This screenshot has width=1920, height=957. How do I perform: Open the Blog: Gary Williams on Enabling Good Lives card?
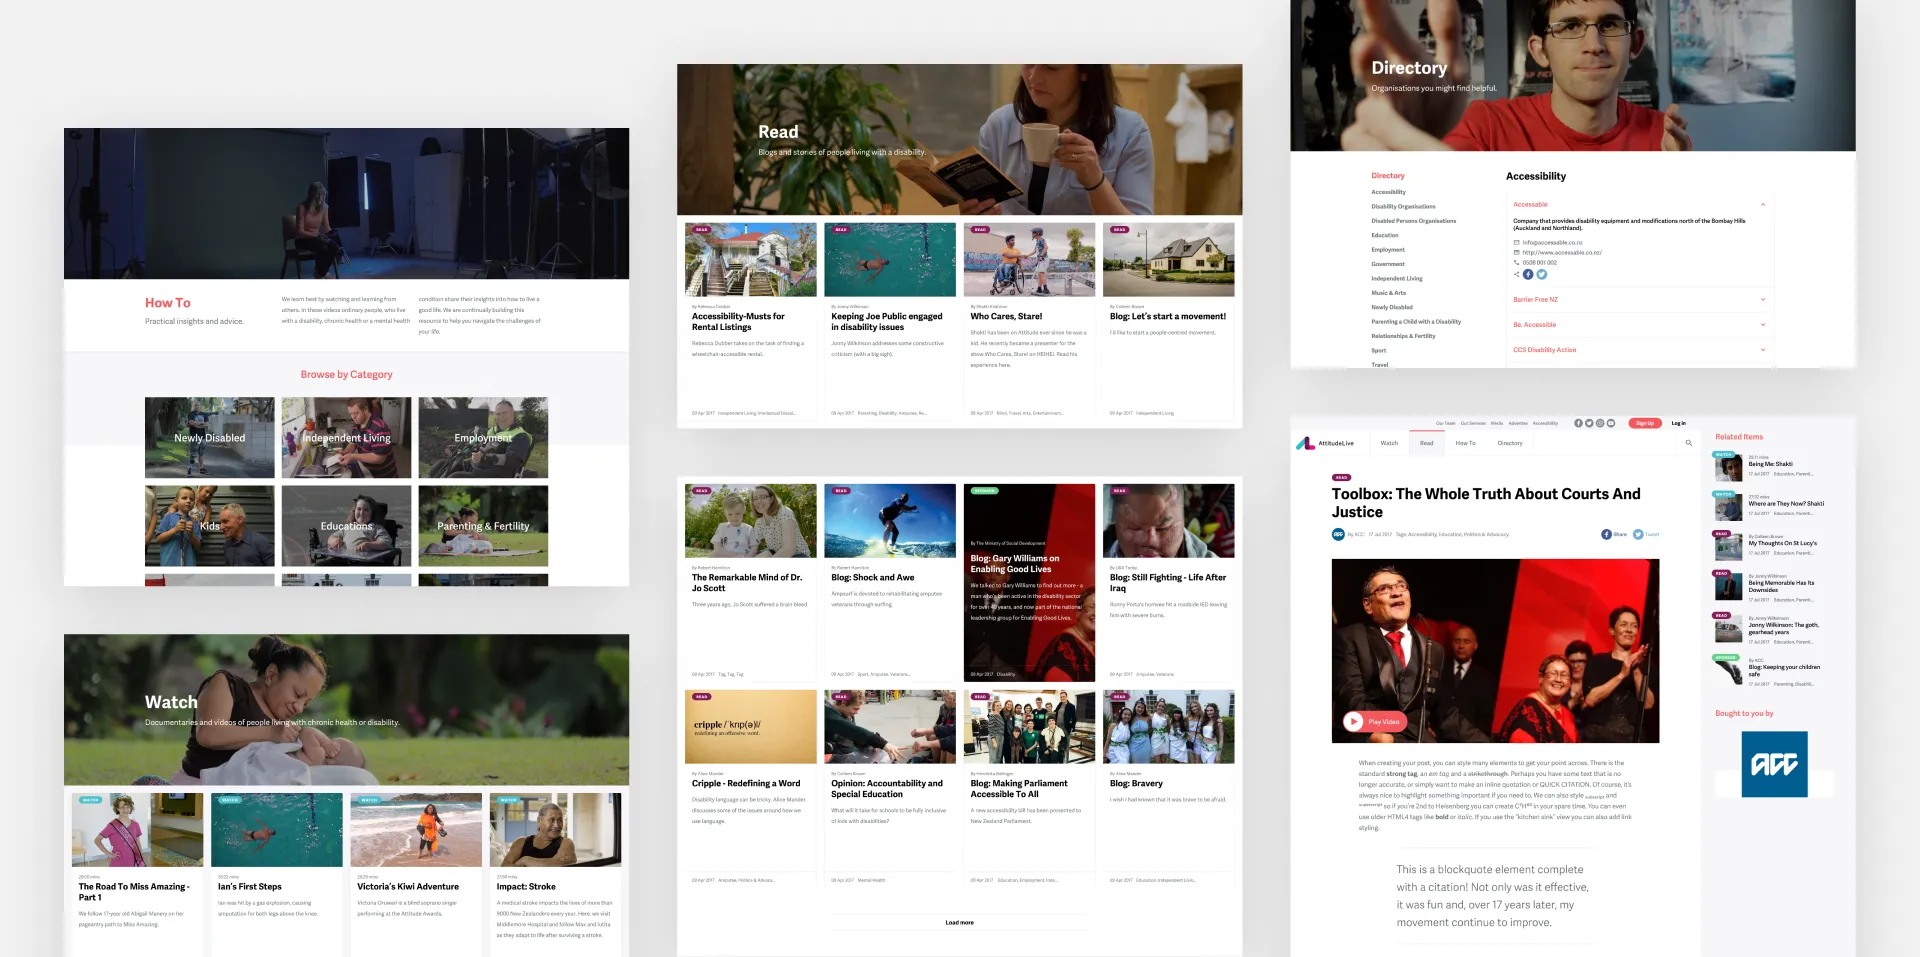click(x=1029, y=583)
